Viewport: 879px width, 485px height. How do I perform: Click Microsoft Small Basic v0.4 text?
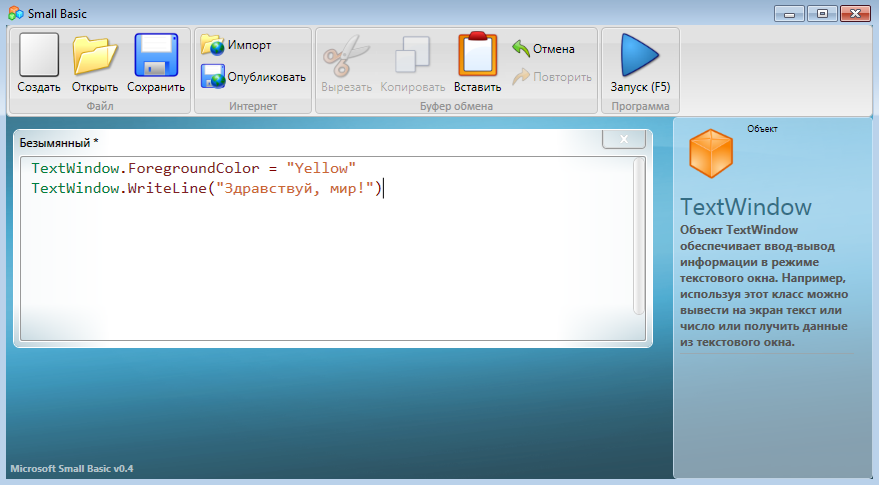[72, 468]
